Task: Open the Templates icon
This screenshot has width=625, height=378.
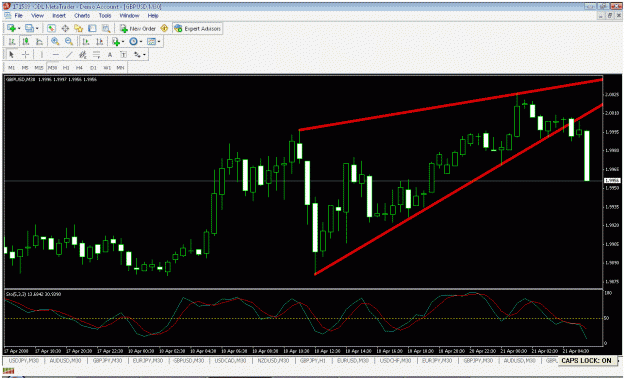Action: [x=151, y=41]
